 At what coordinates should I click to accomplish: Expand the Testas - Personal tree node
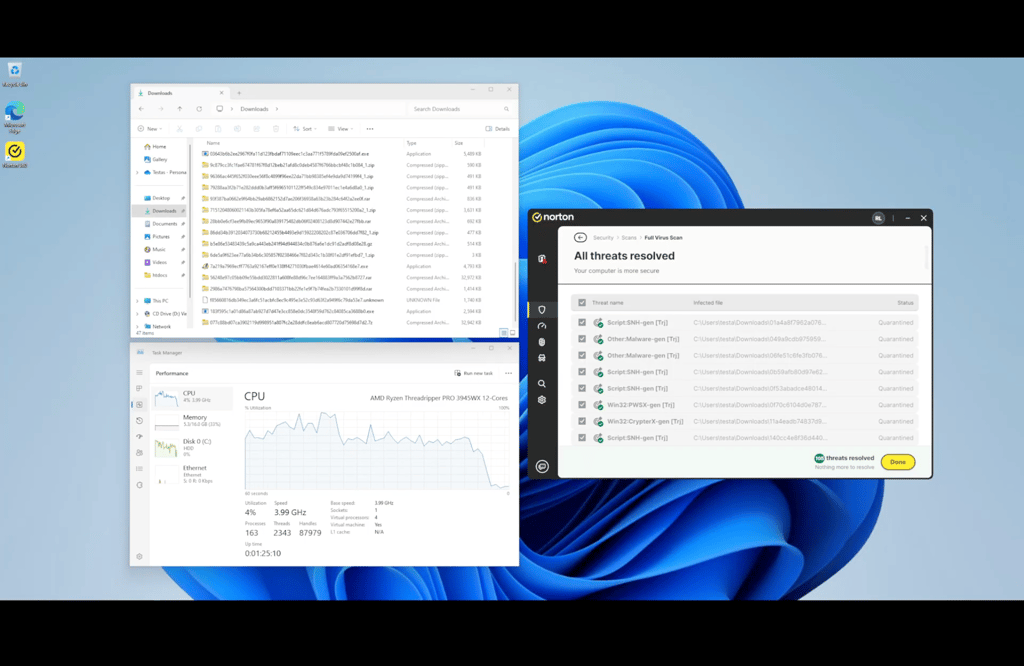pyautogui.click(x=137, y=172)
